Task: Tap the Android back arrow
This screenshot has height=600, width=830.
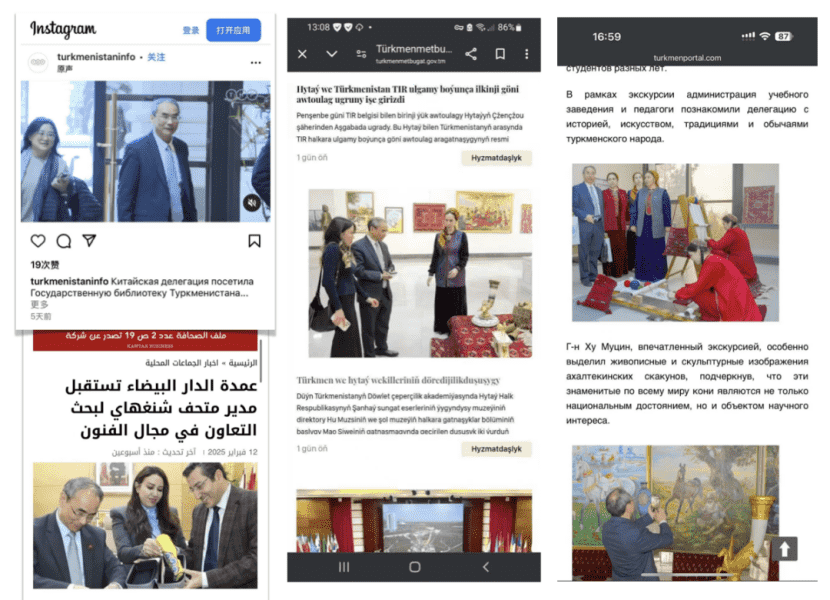Action: [x=486, y=567]
